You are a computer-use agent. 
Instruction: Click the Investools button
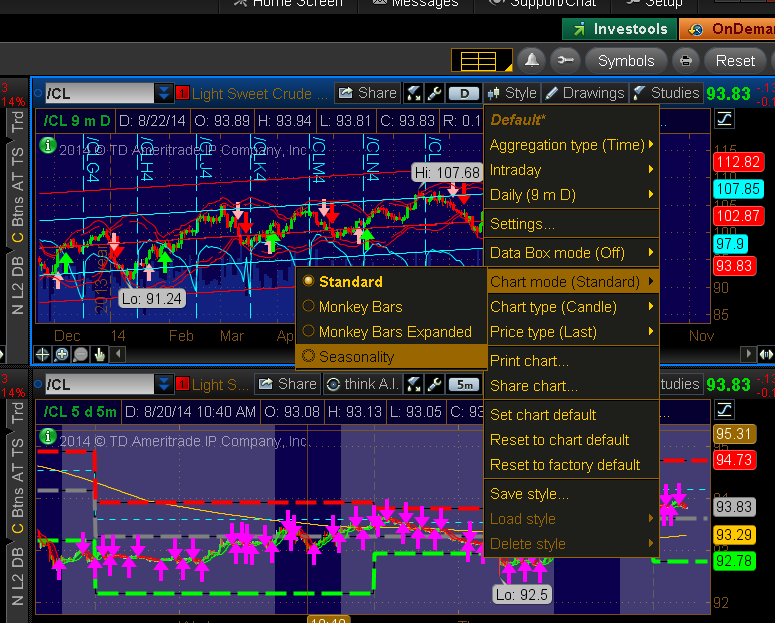(x=619, y=29)
